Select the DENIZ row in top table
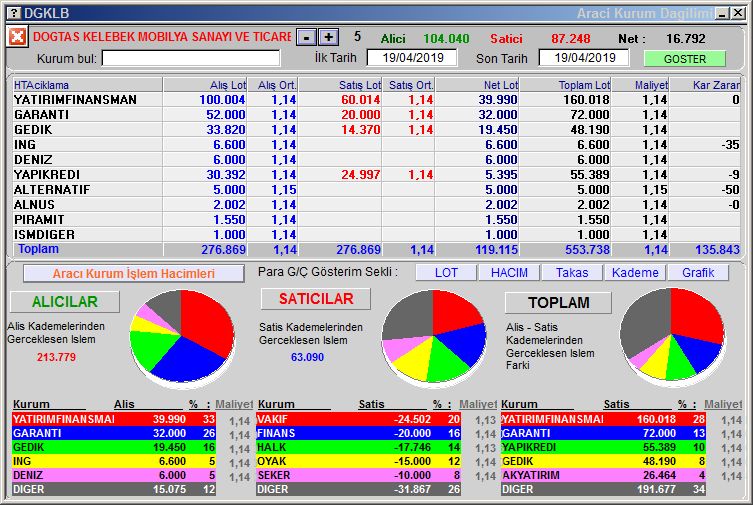Viewport: 753px width, 505px height. 376,159
